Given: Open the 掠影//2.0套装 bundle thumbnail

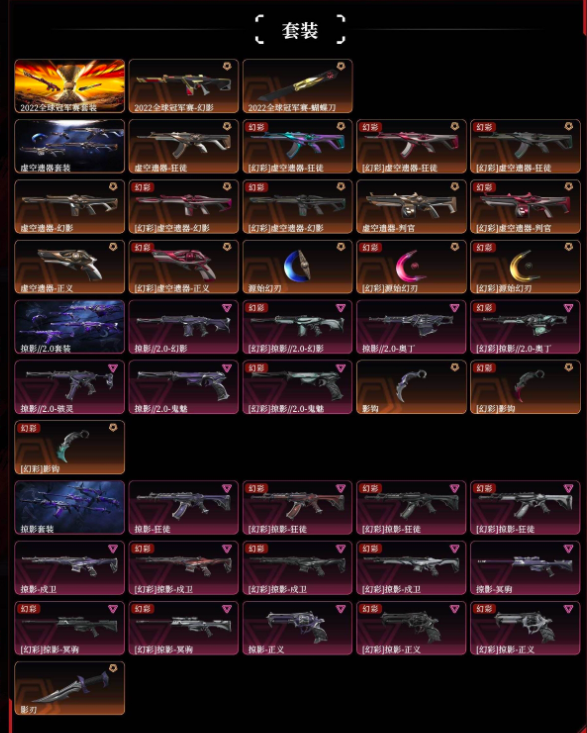Looking at the screenshot, I should click(70, 327).
